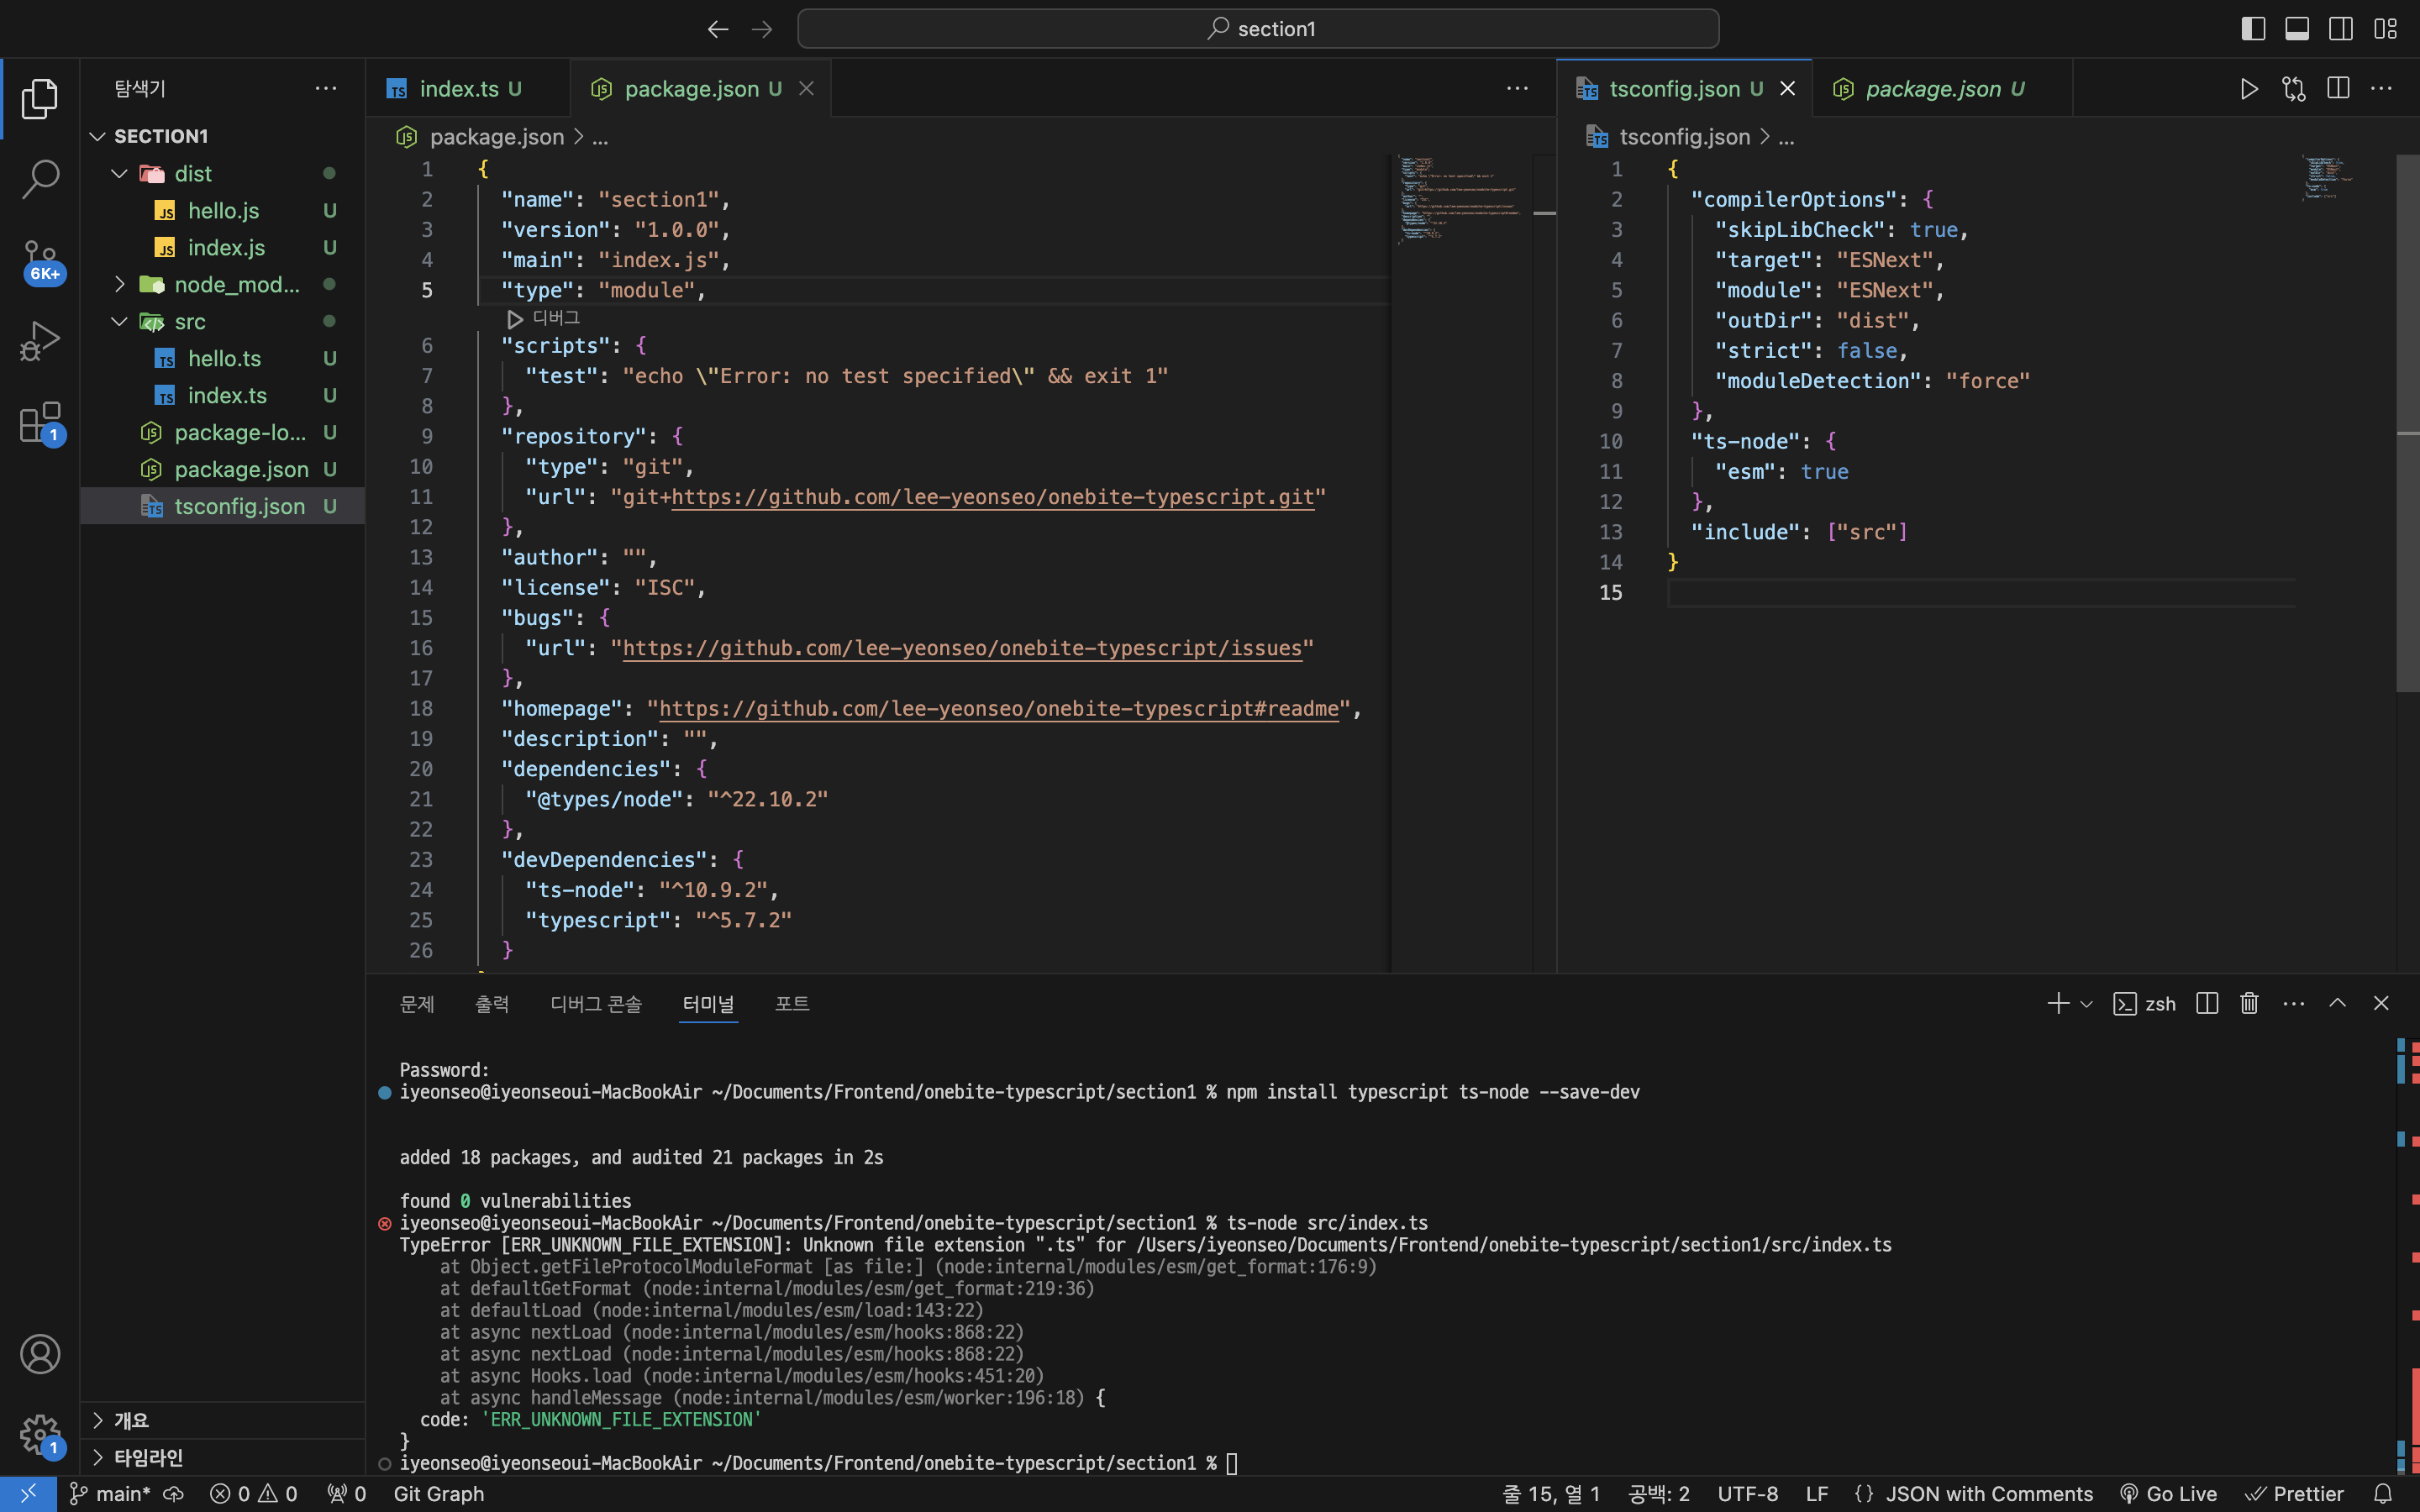Viewport: 2420px width, 1512px height.
Task: Switch to the Problems (문제) panel tab
Action: (417, 1004)
